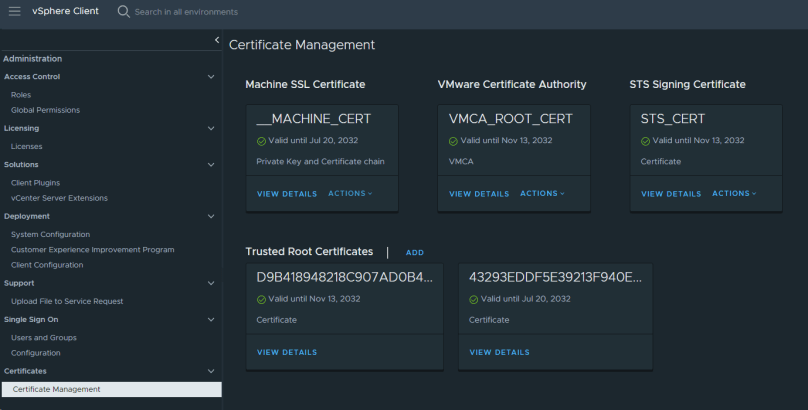
Task: Collapse the Single Sign On section
Action: [210, 320]
